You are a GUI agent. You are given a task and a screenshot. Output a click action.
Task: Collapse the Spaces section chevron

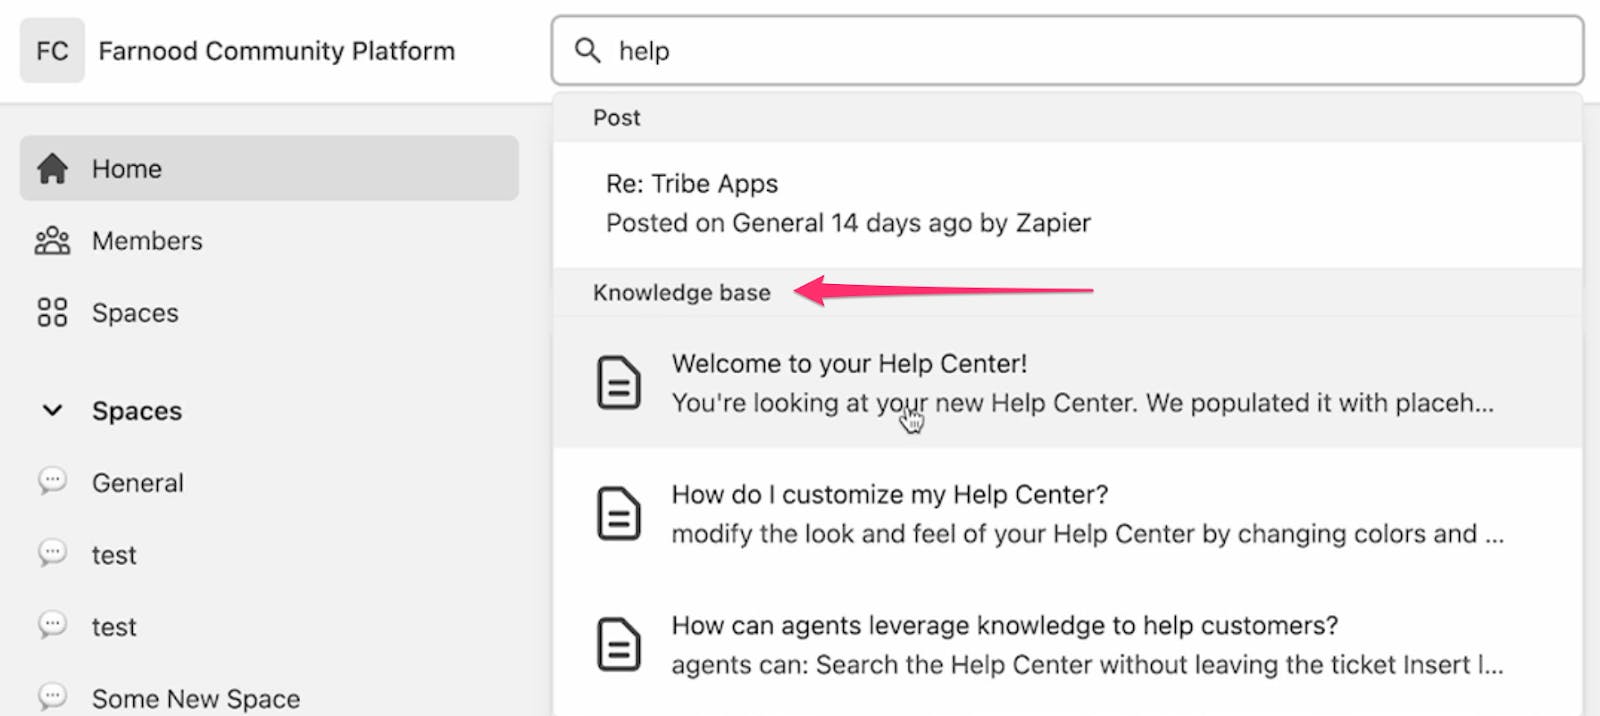pos(52,411)
